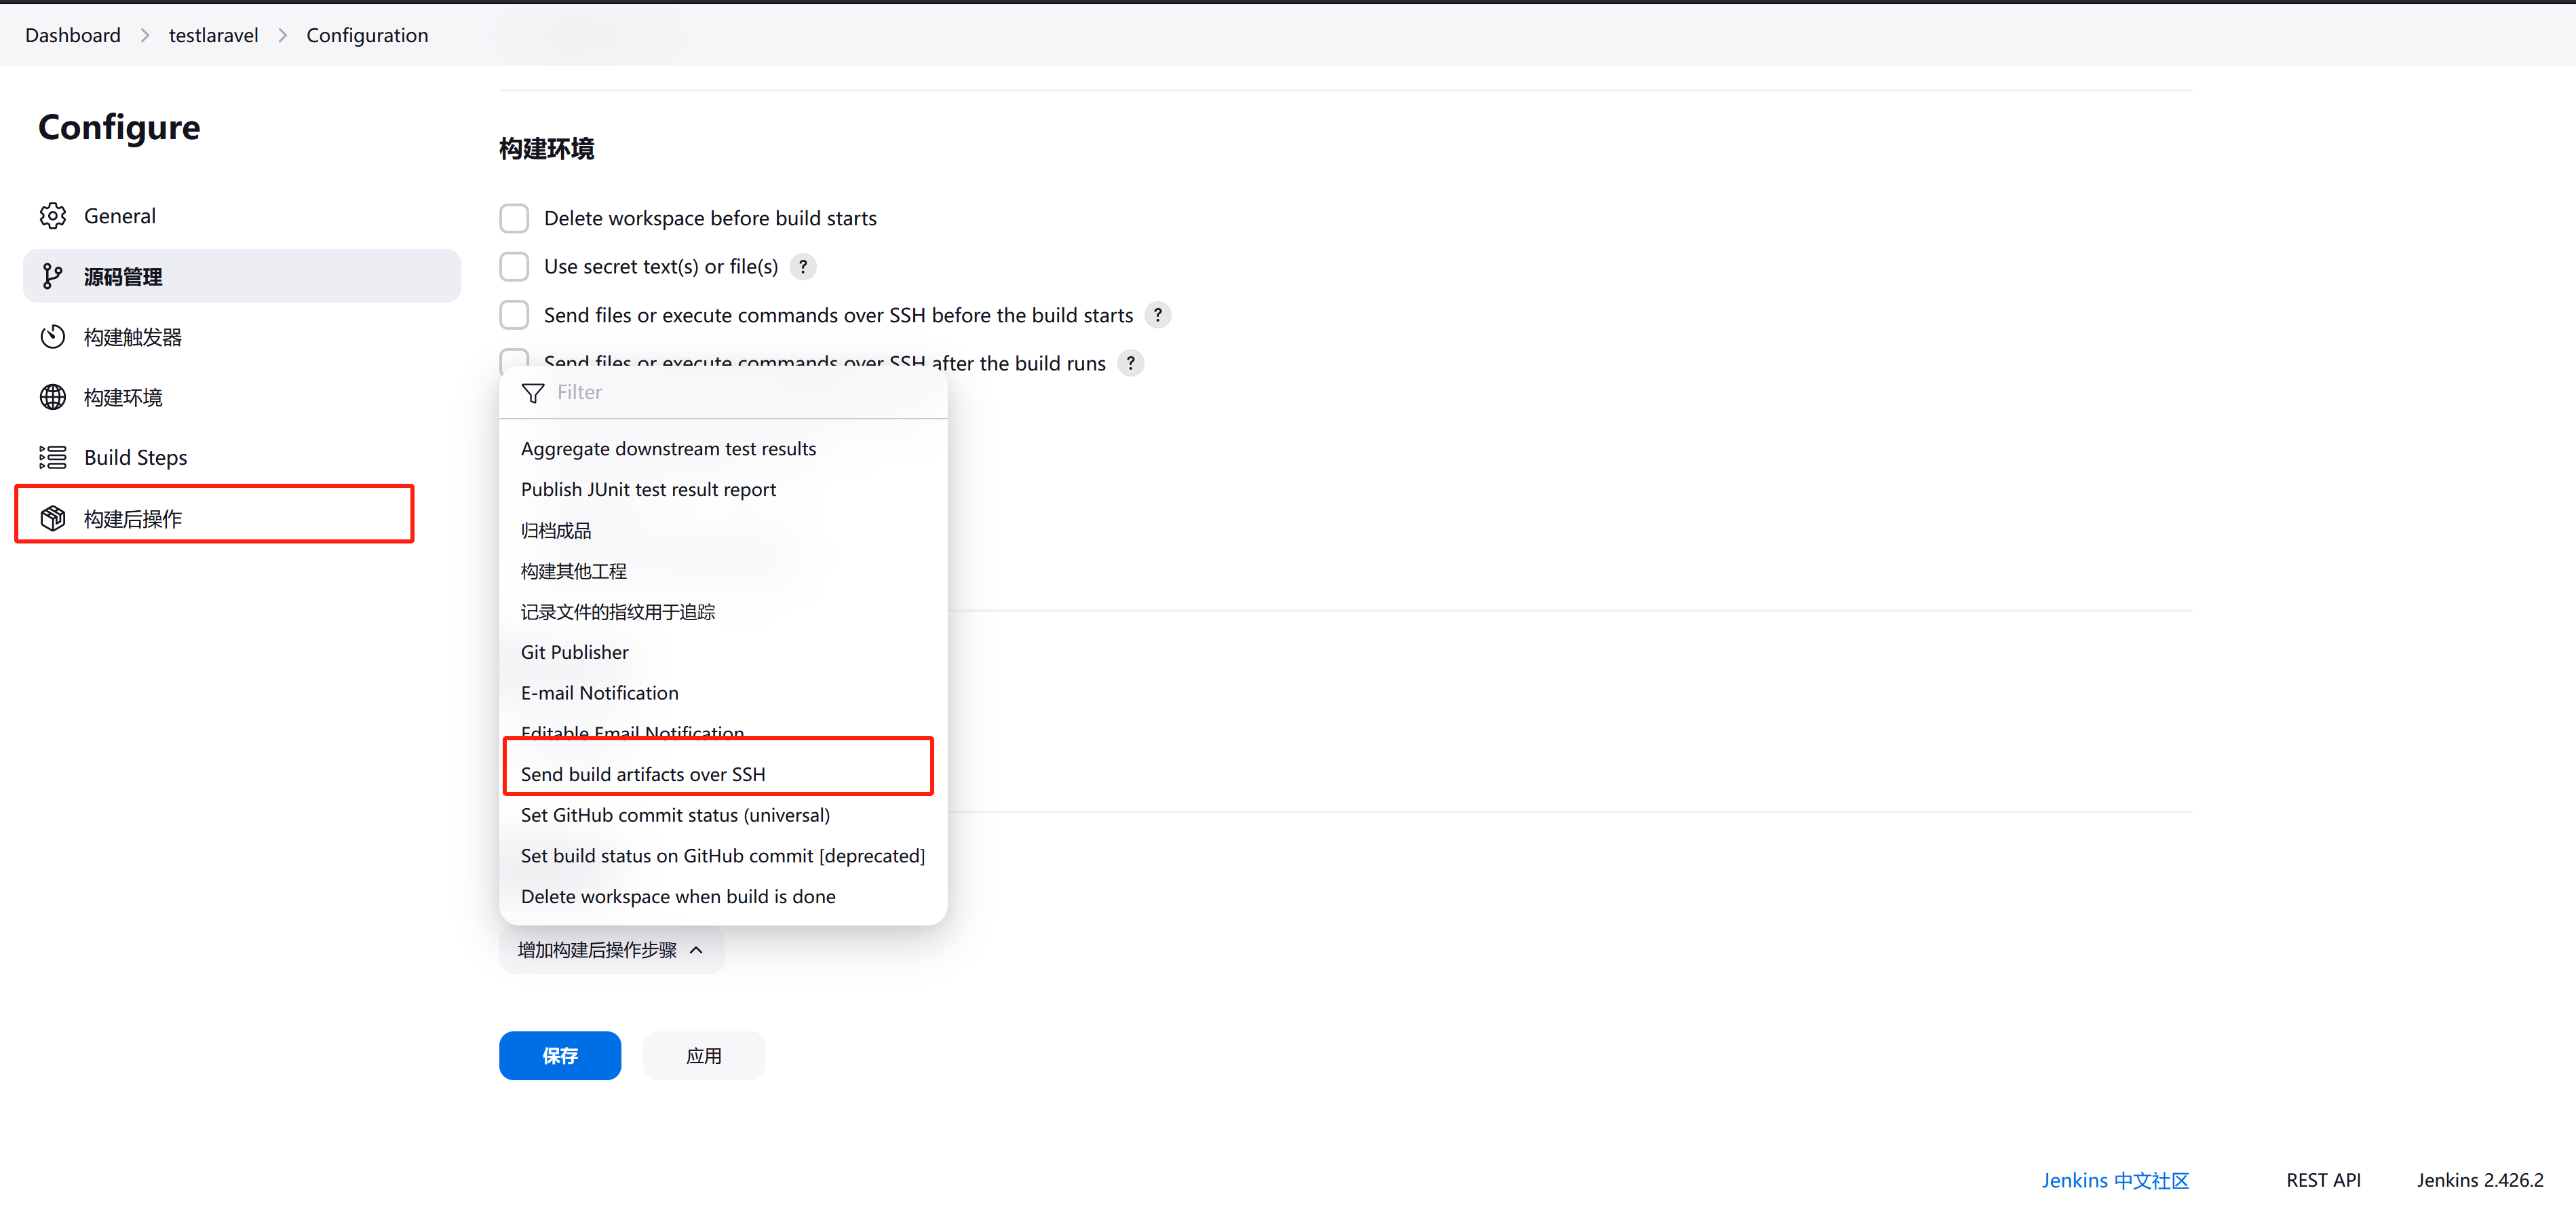
Task: Check Use secret text(s) or file(s)
Action: coord(514,267)
